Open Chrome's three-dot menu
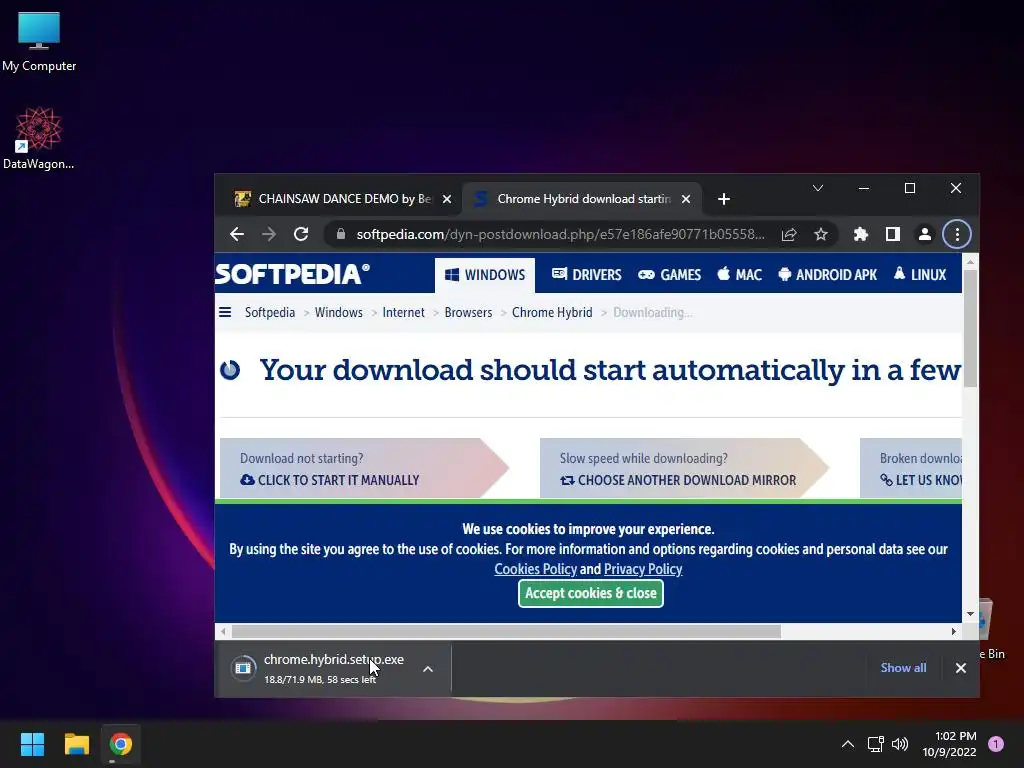 coord(957,234)
